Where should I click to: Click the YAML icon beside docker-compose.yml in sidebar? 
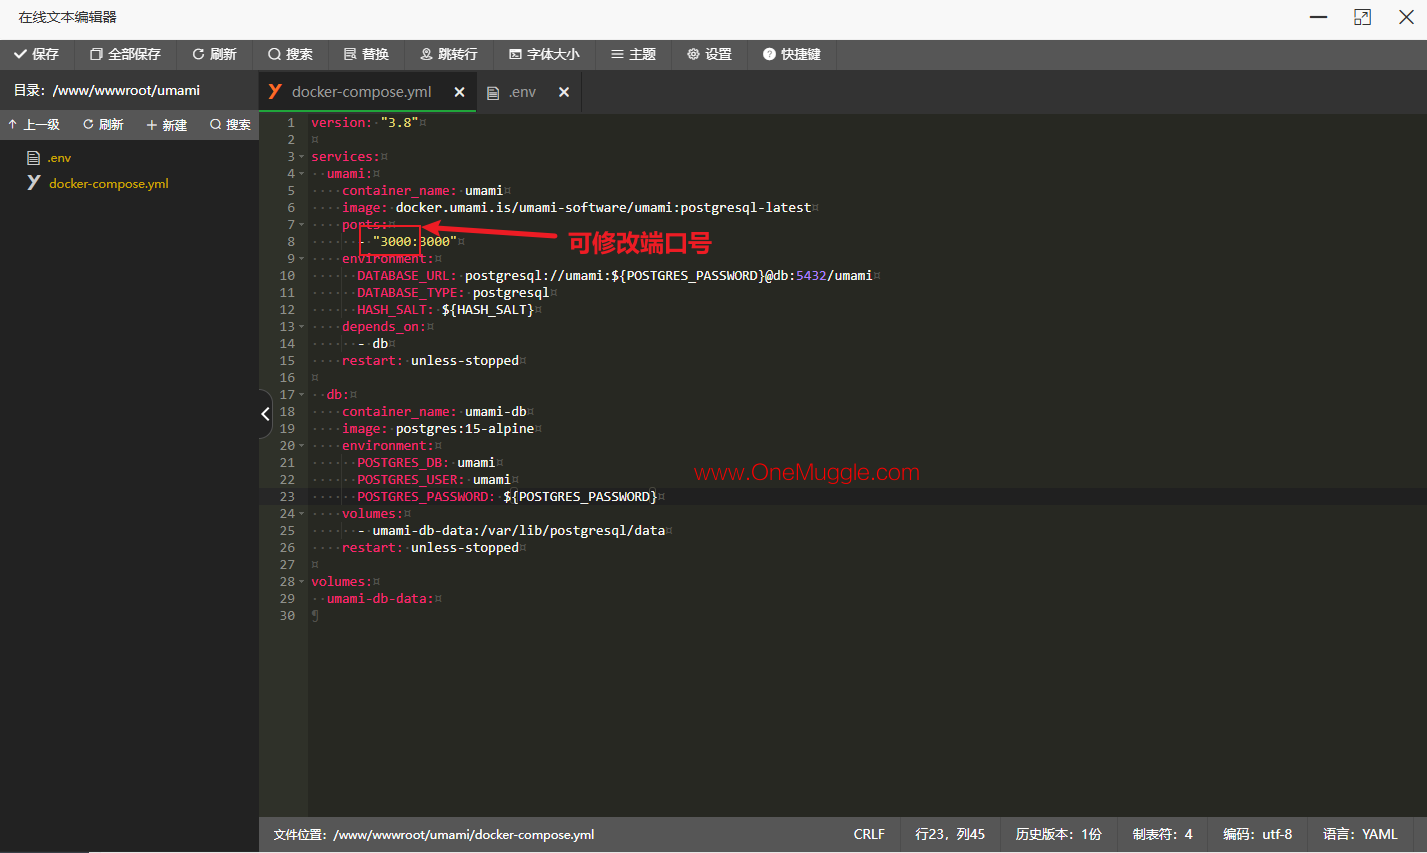click(x=33, y=183)
